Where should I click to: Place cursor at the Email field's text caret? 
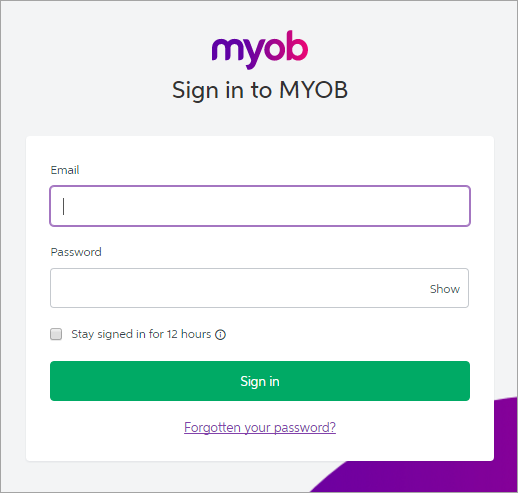coord(64,206)
